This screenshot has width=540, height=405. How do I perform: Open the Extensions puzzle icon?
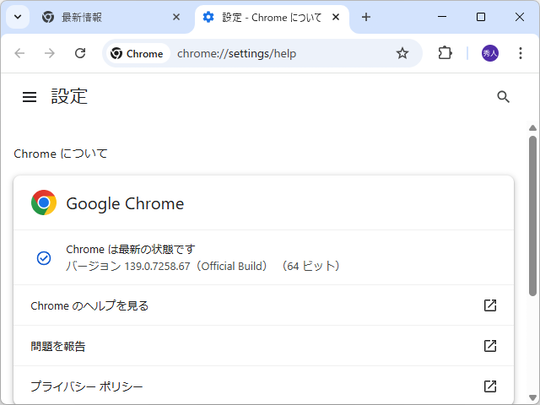pos(445,53)
